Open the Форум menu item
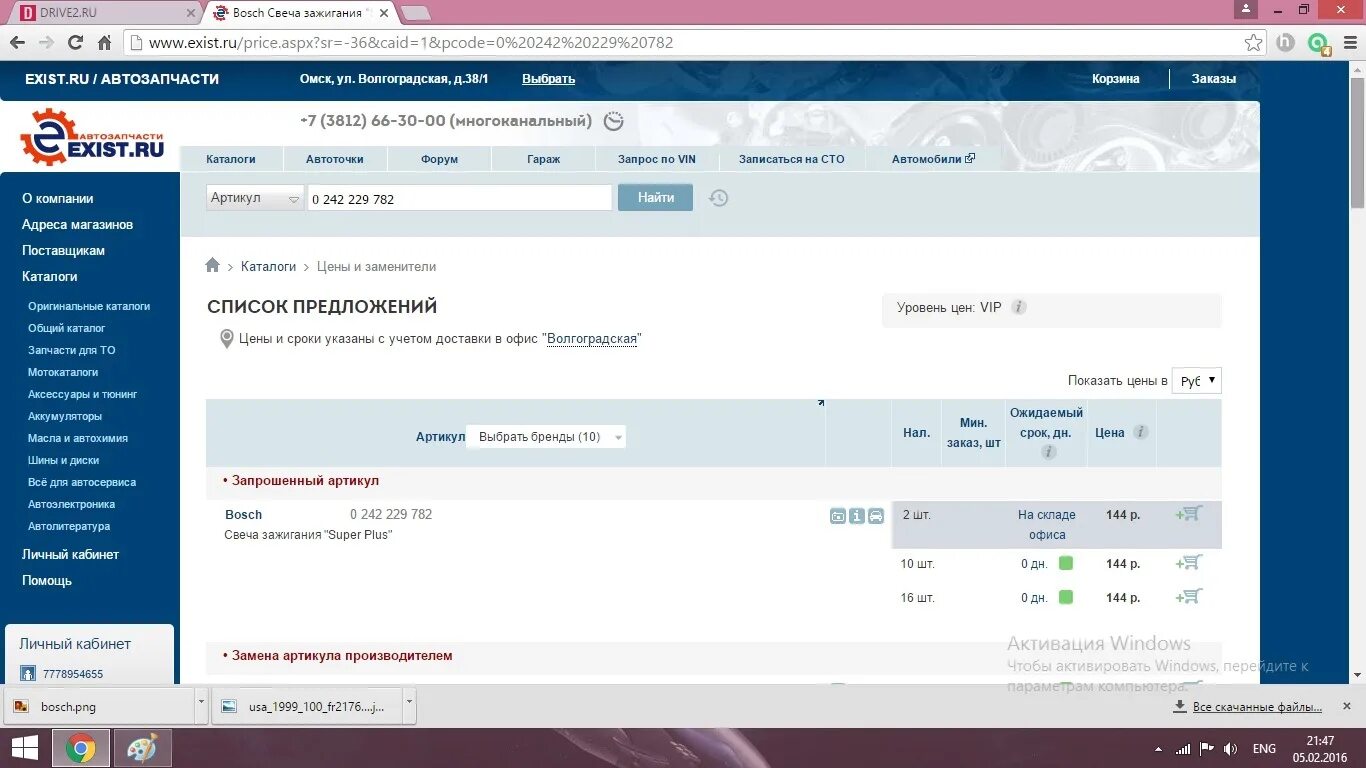Image resolution: width=1366 pixels, height=768 pixels. [x=439, y=159]
